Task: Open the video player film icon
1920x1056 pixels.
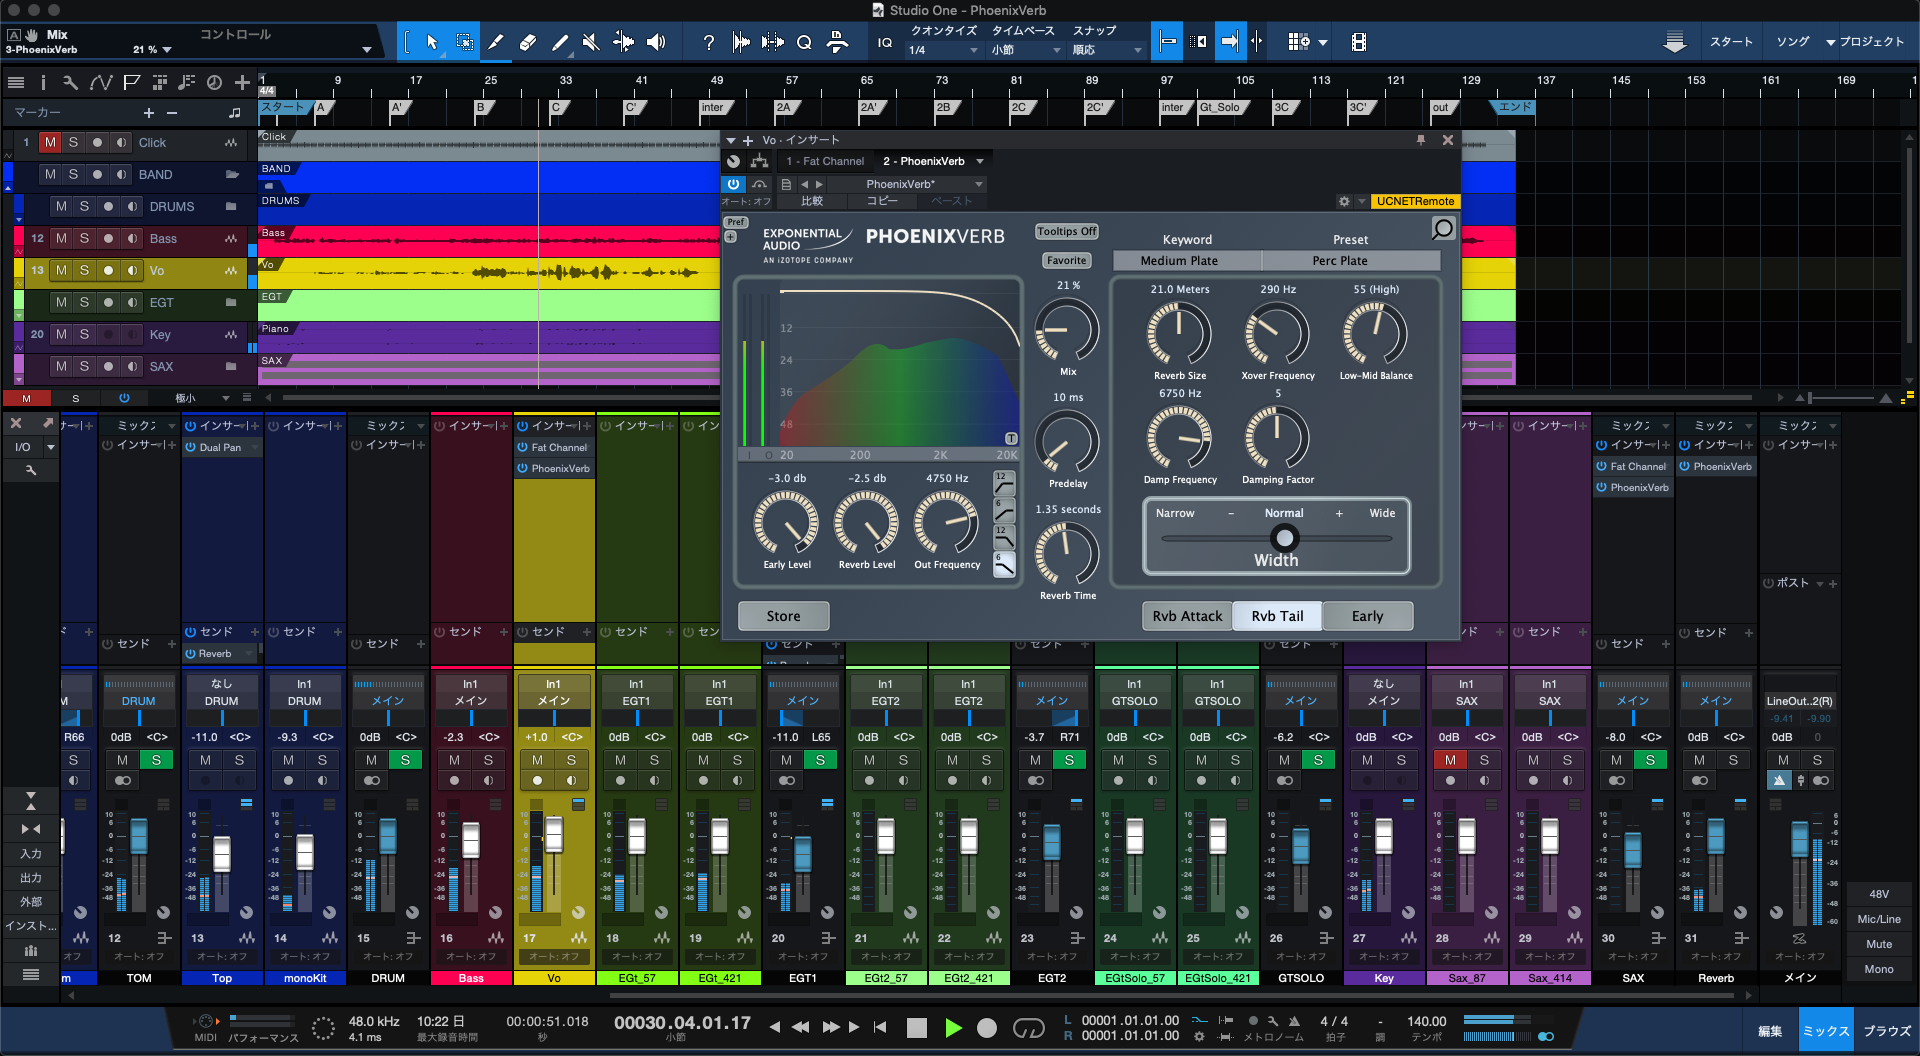Action: [1358, 42]
